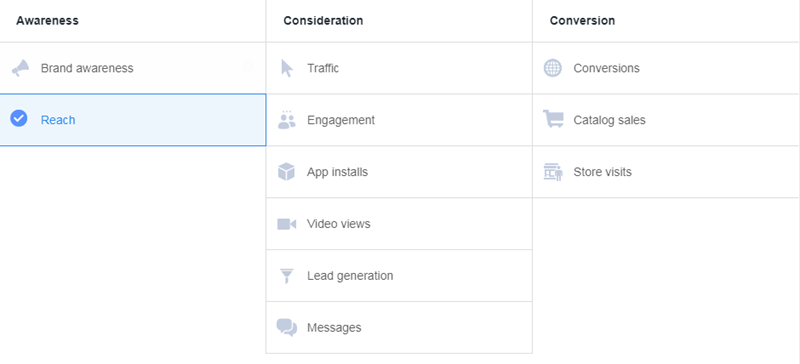The height and width of the screenshot is (364, 800).
Task: Click the blue checkmark next to Reach
Action: [19, 118]
